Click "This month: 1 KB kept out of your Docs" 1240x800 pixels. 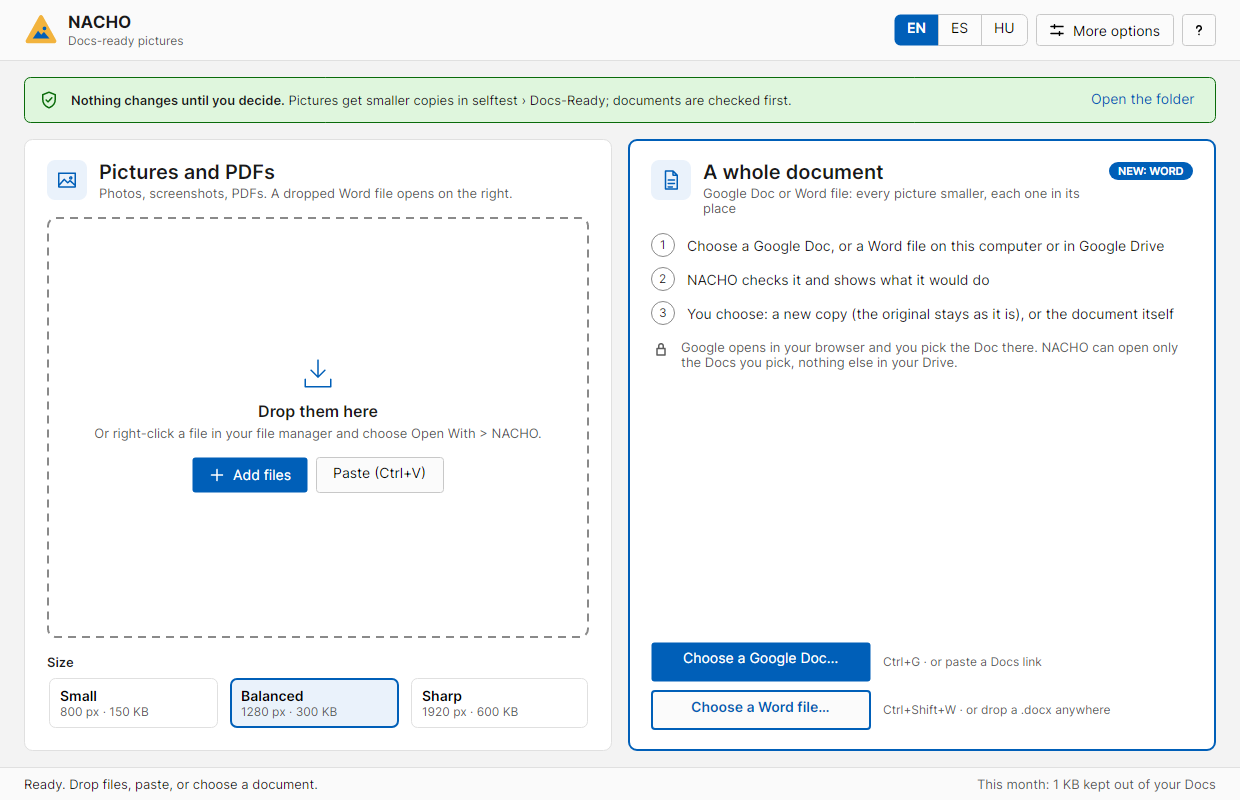coord(1096,785)
